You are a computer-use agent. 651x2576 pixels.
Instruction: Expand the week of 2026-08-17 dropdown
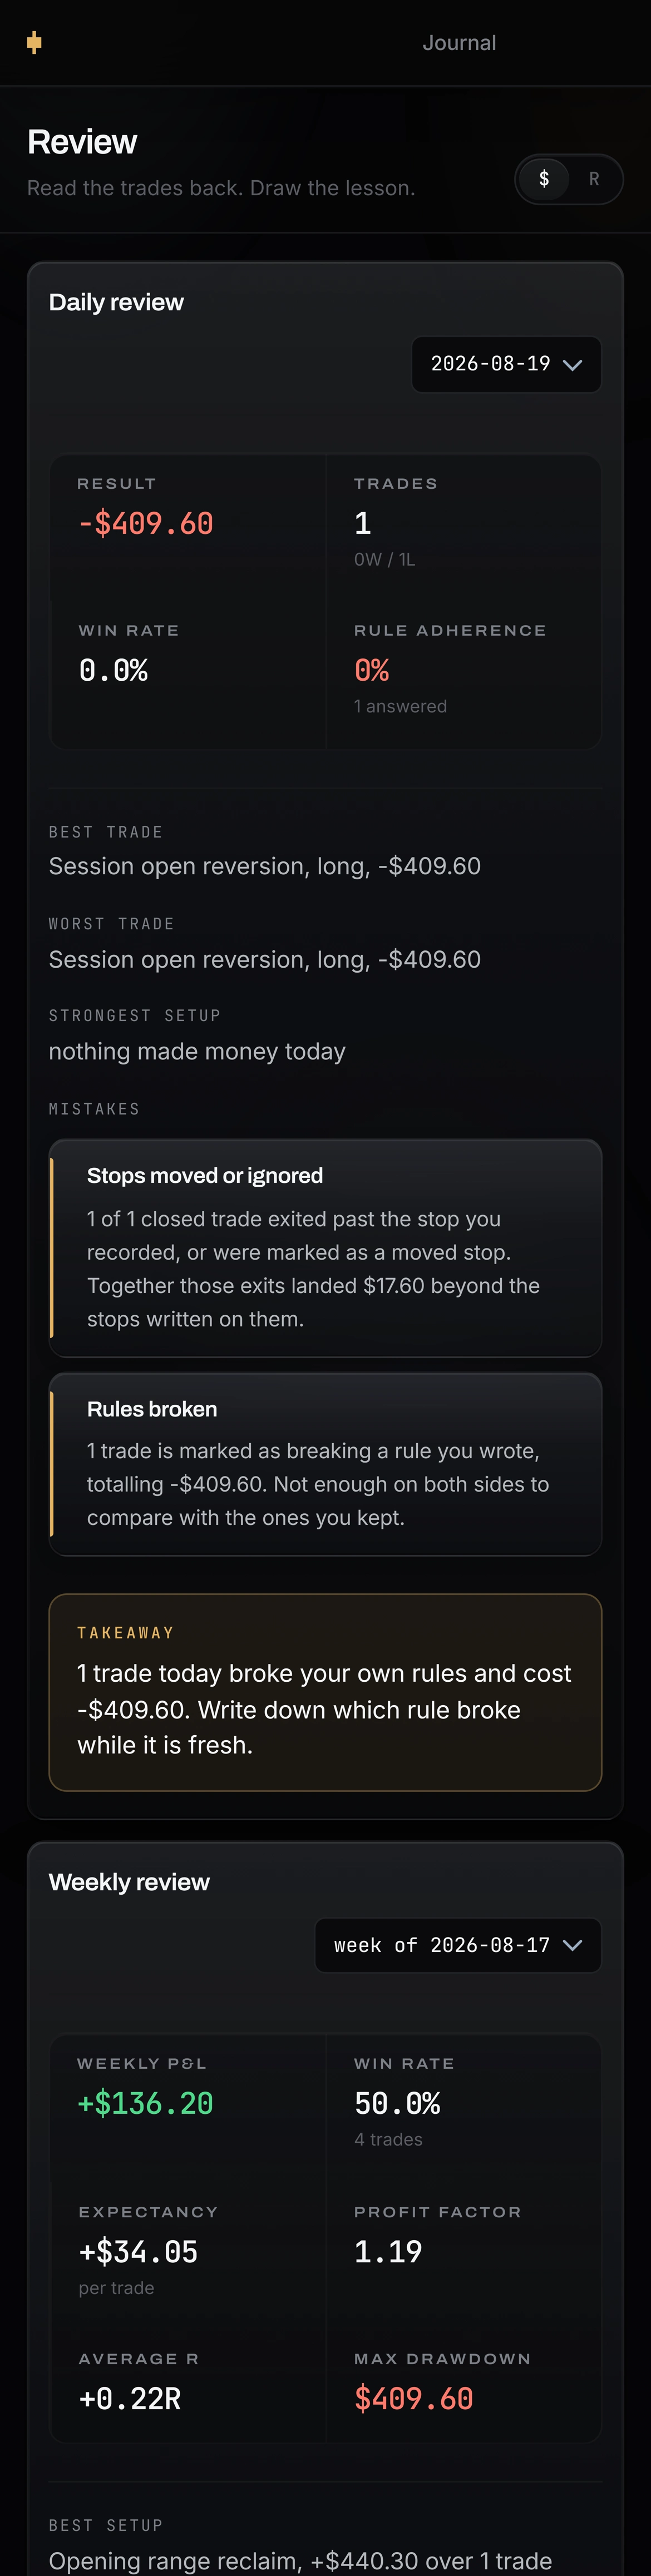coord(458,1945)
